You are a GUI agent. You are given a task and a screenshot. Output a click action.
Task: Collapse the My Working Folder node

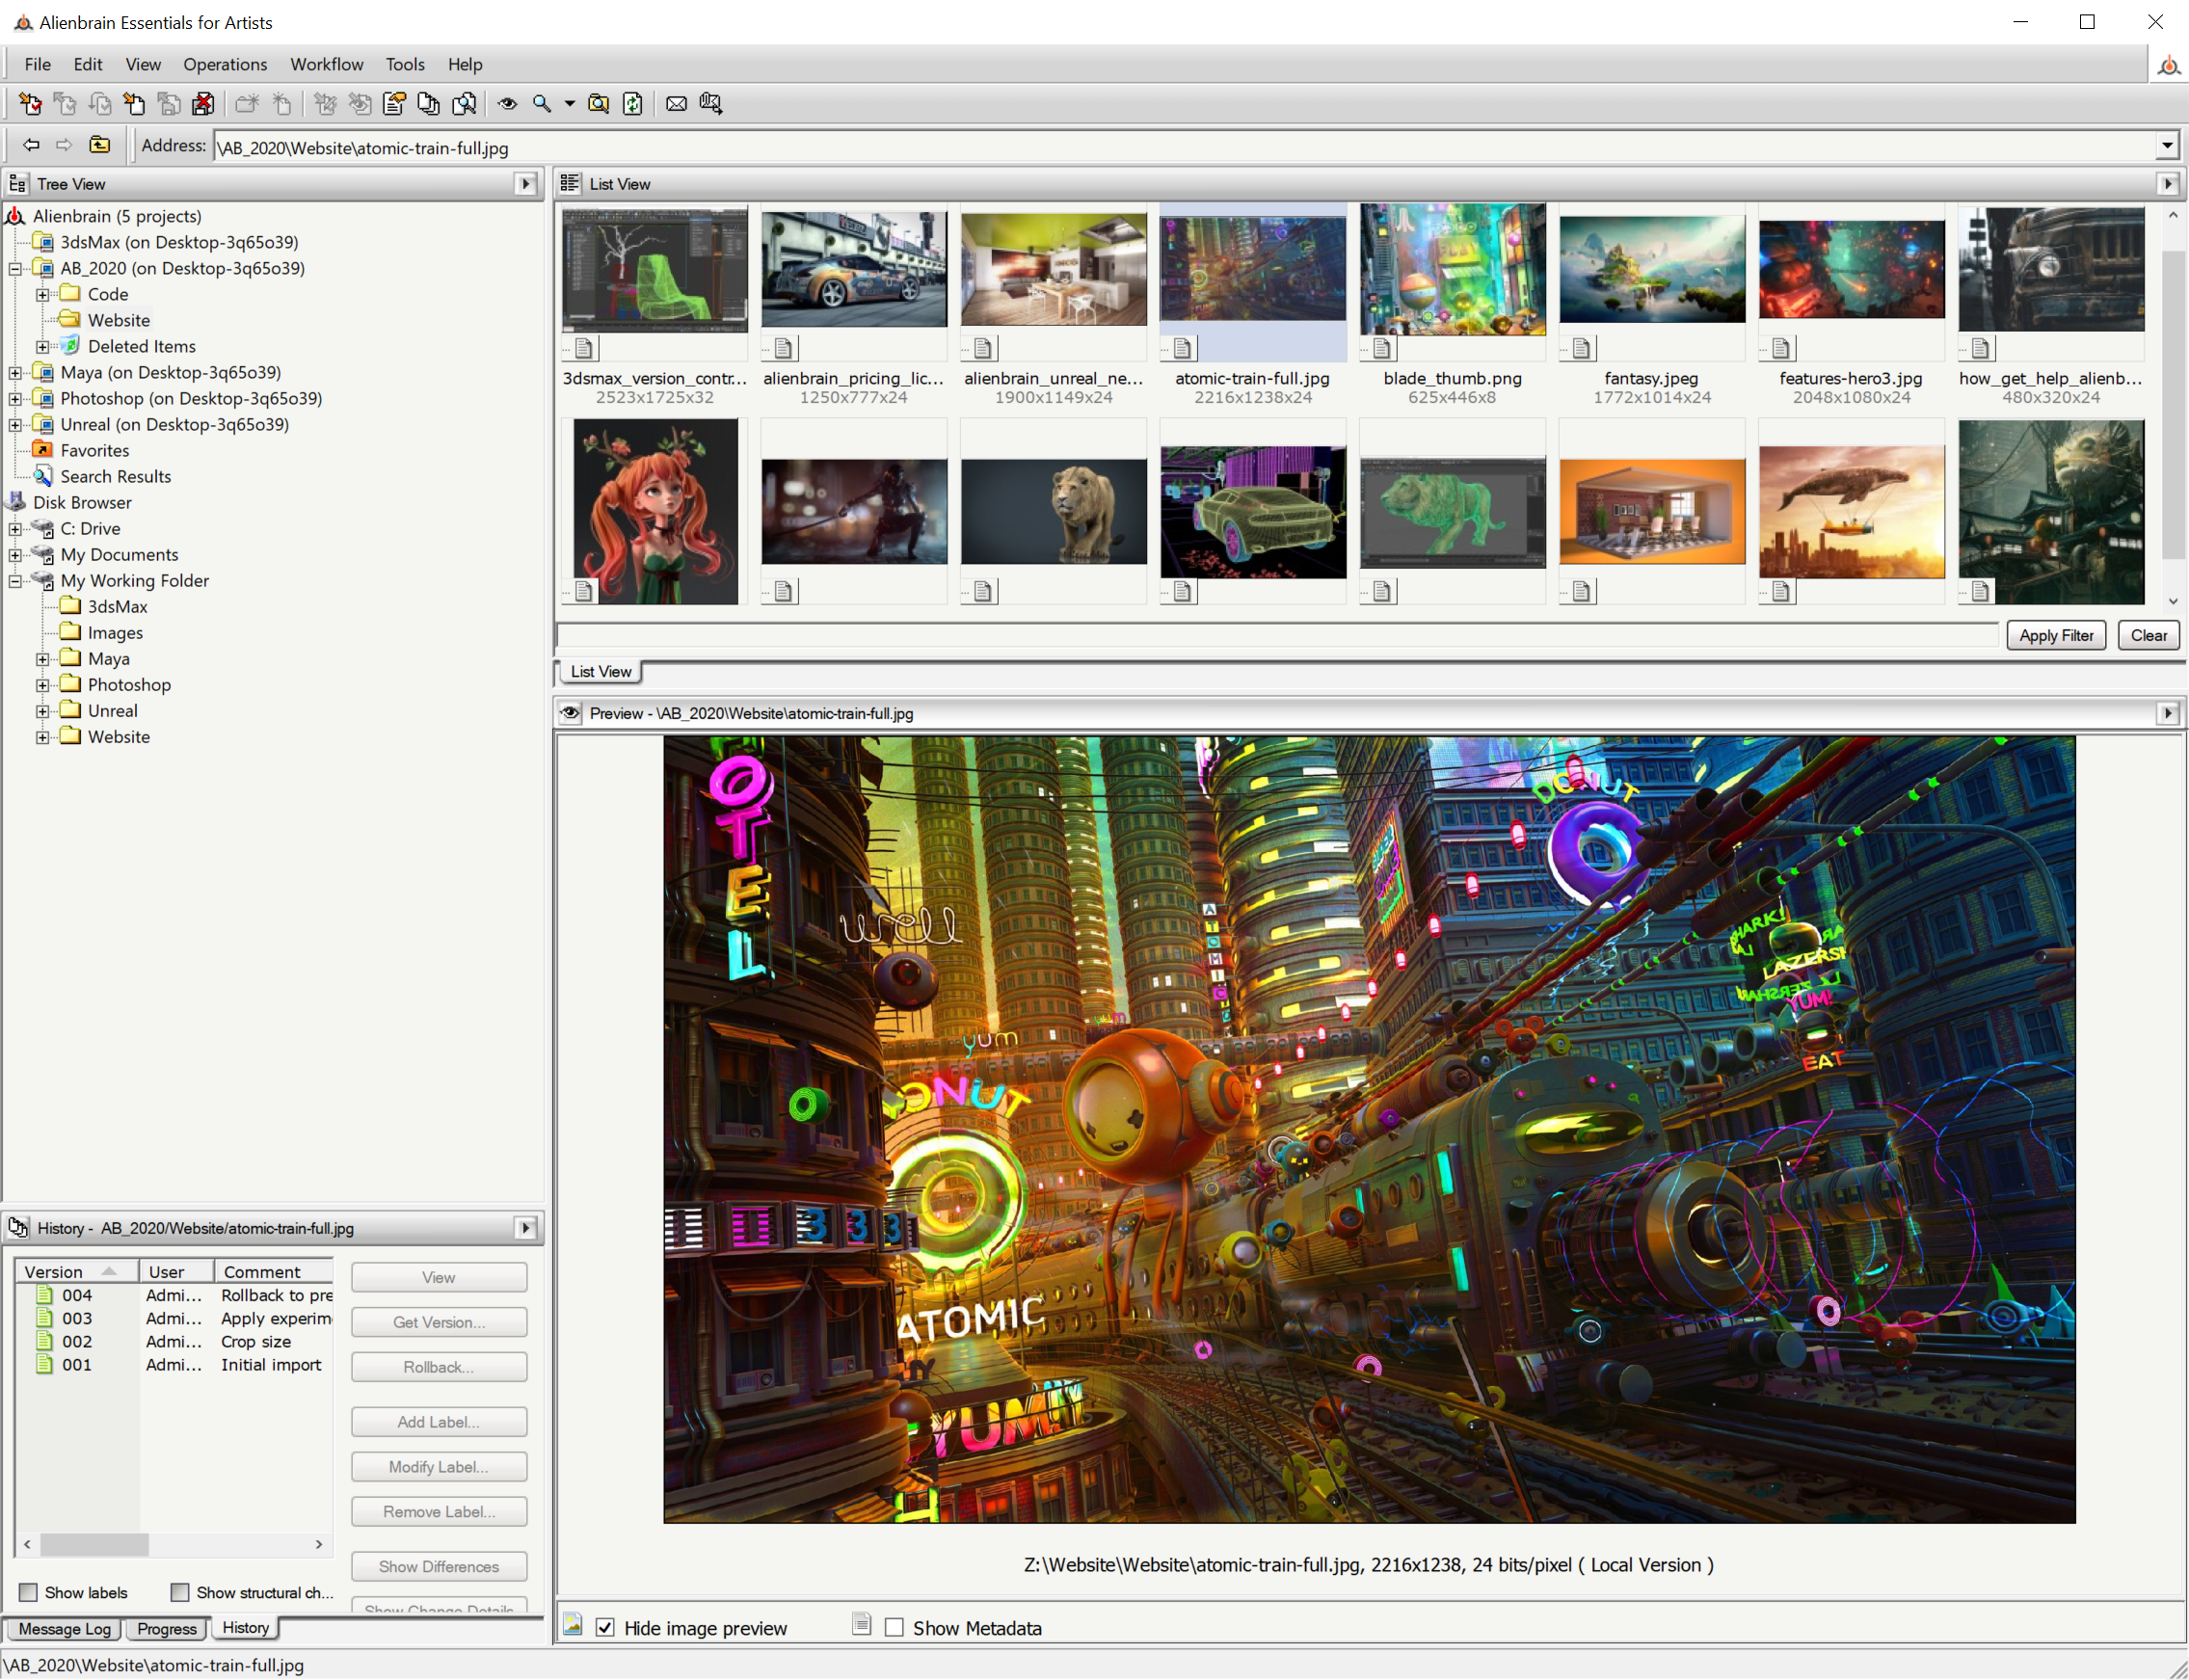click(x=15, y=580)
